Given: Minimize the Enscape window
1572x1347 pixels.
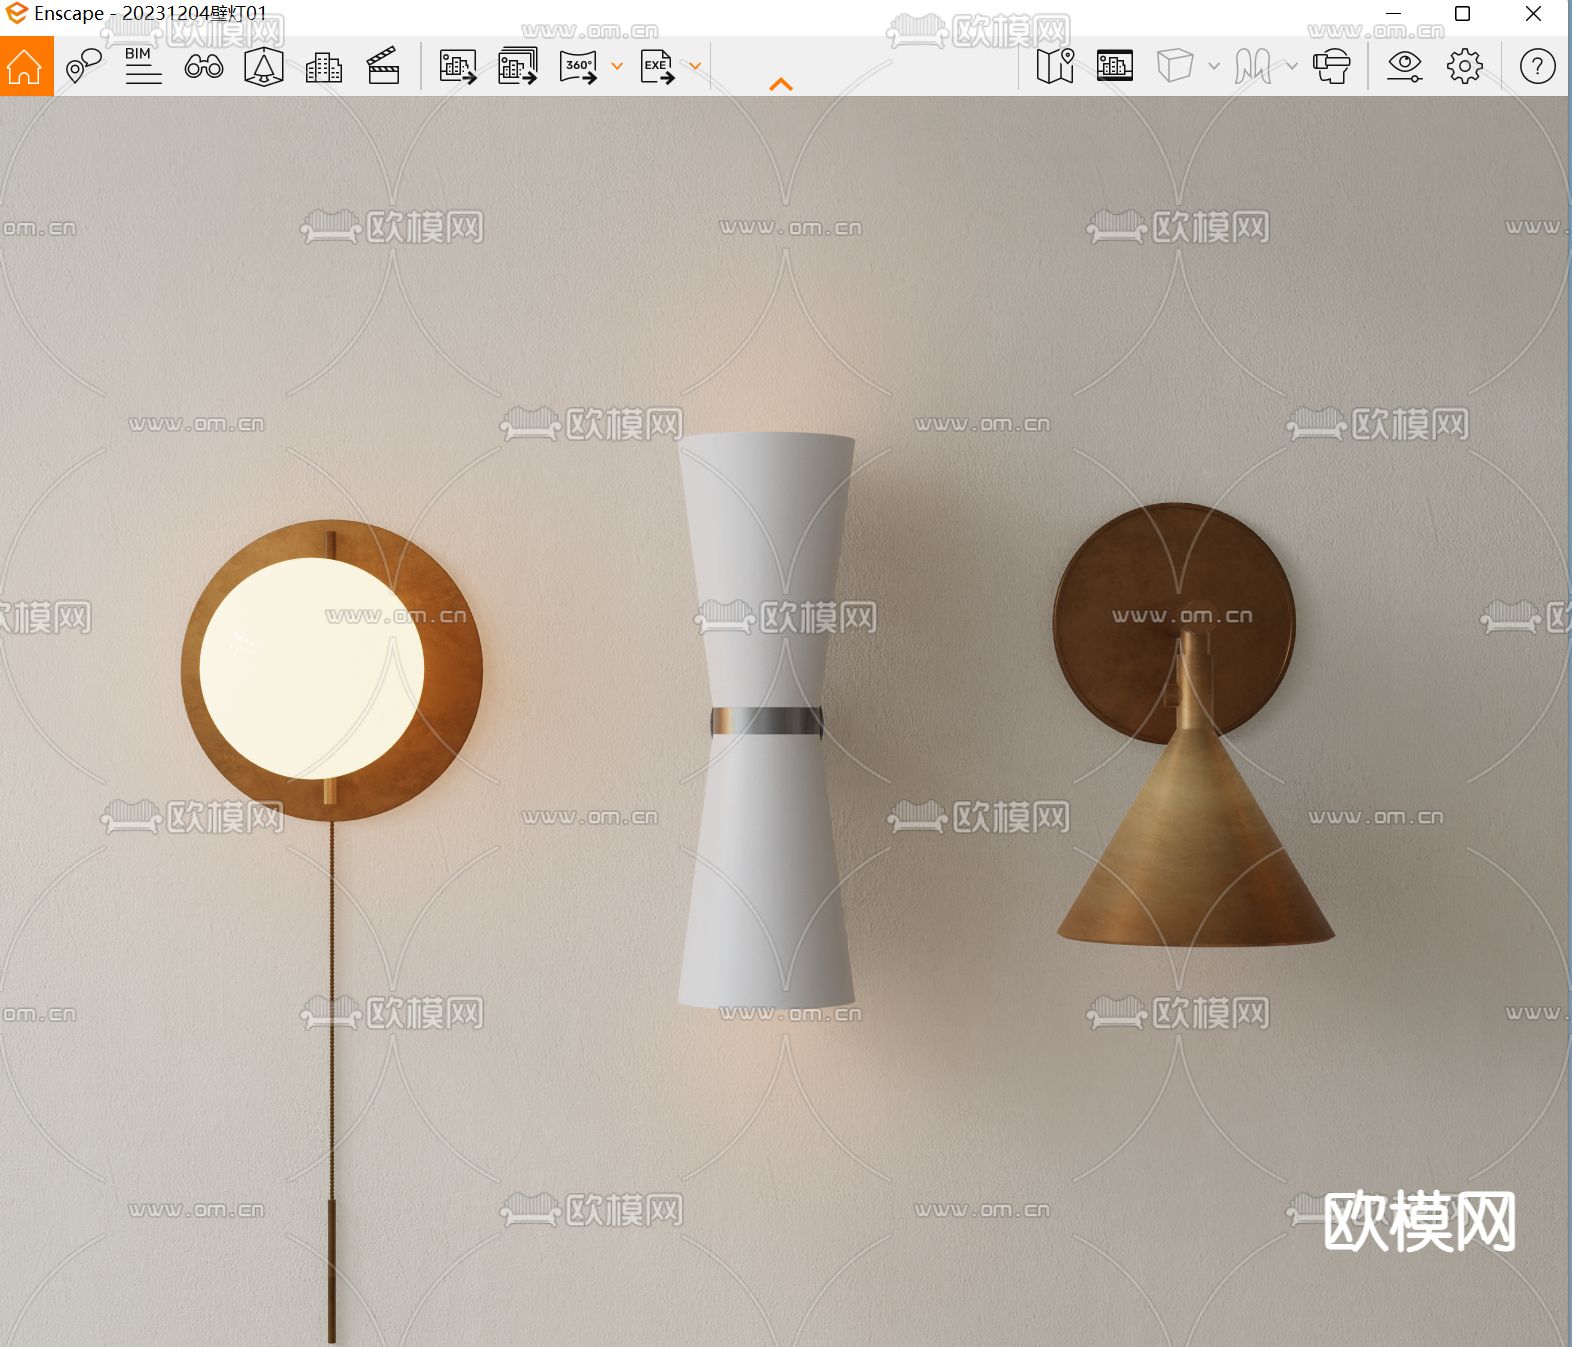Looking at the screenshot, I should pyautogui.click(x=1394, y=14).
